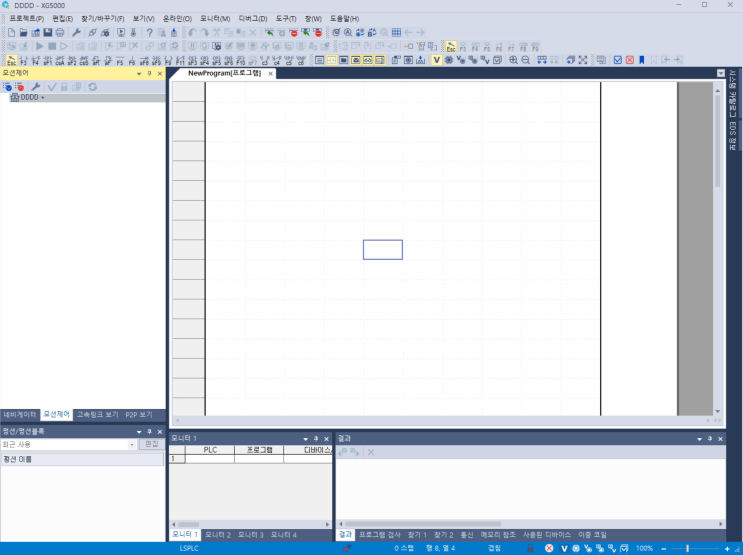Select the Esc arrow selection tool
743x555 pixels.
click(451, 47)
